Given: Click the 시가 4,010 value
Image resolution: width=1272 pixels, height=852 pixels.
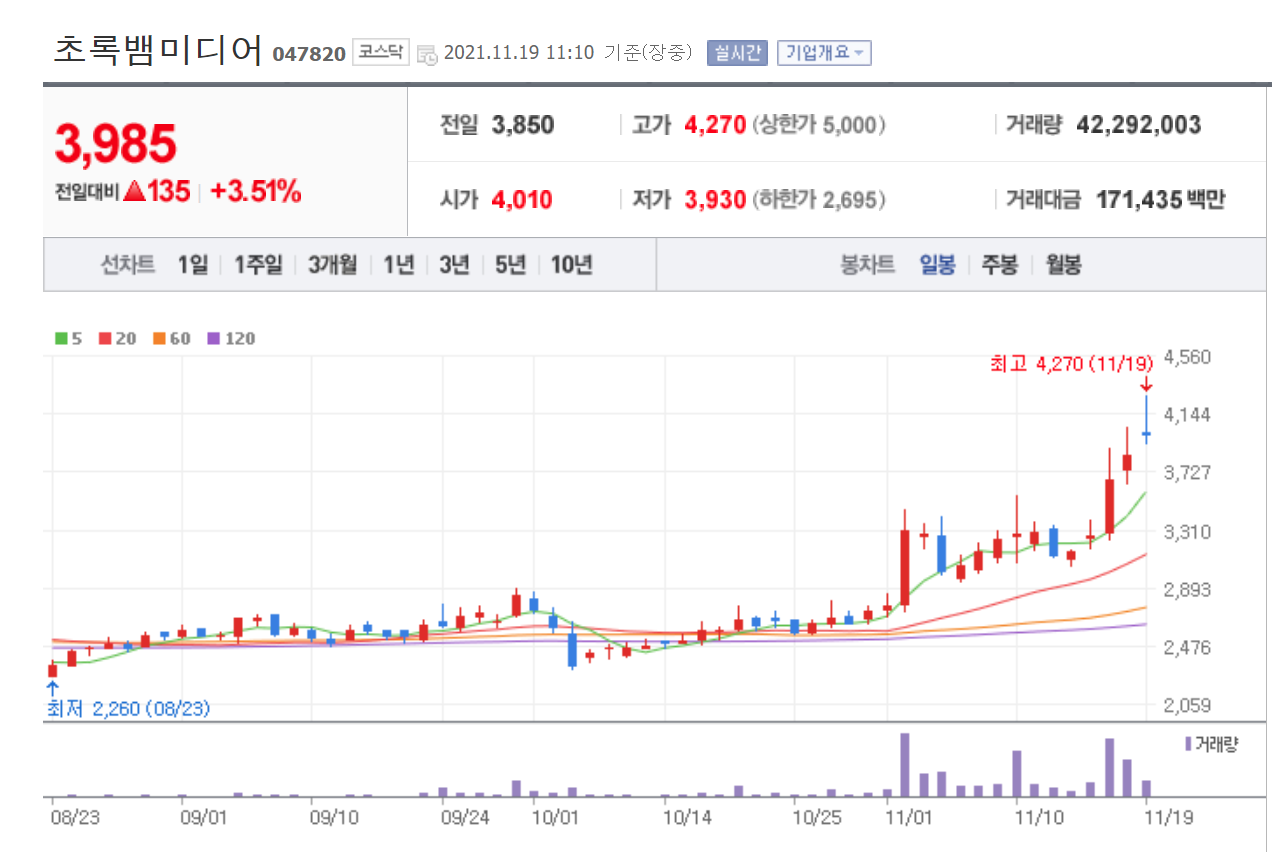Looking at the screenshot, I should coord(522,200).
